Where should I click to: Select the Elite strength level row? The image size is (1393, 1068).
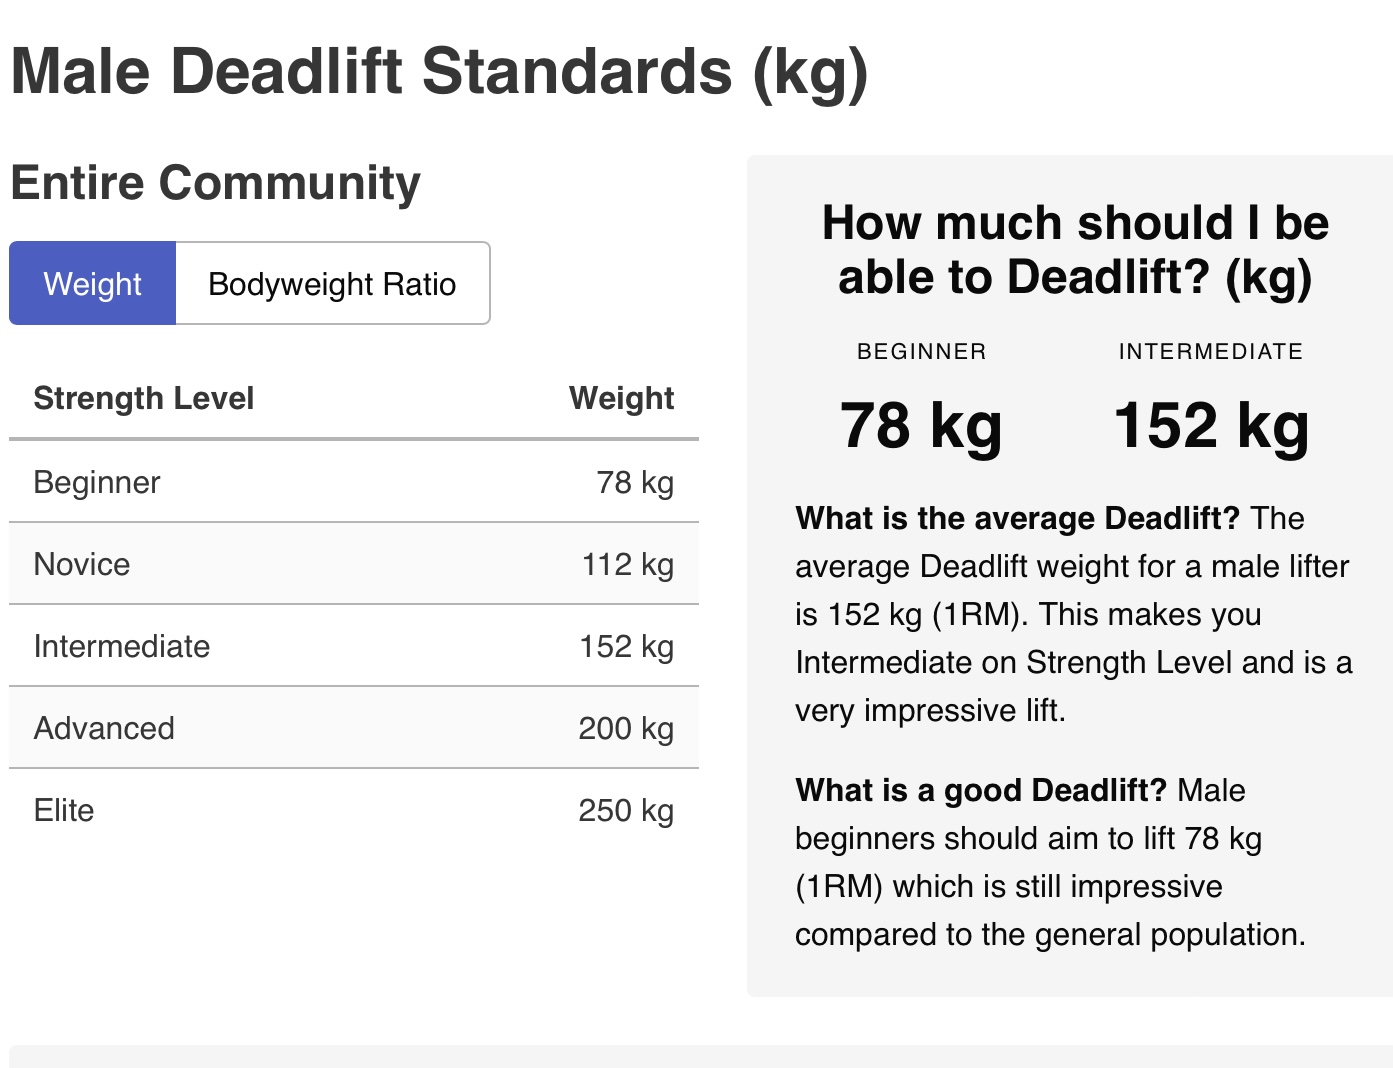click(354, 810)
